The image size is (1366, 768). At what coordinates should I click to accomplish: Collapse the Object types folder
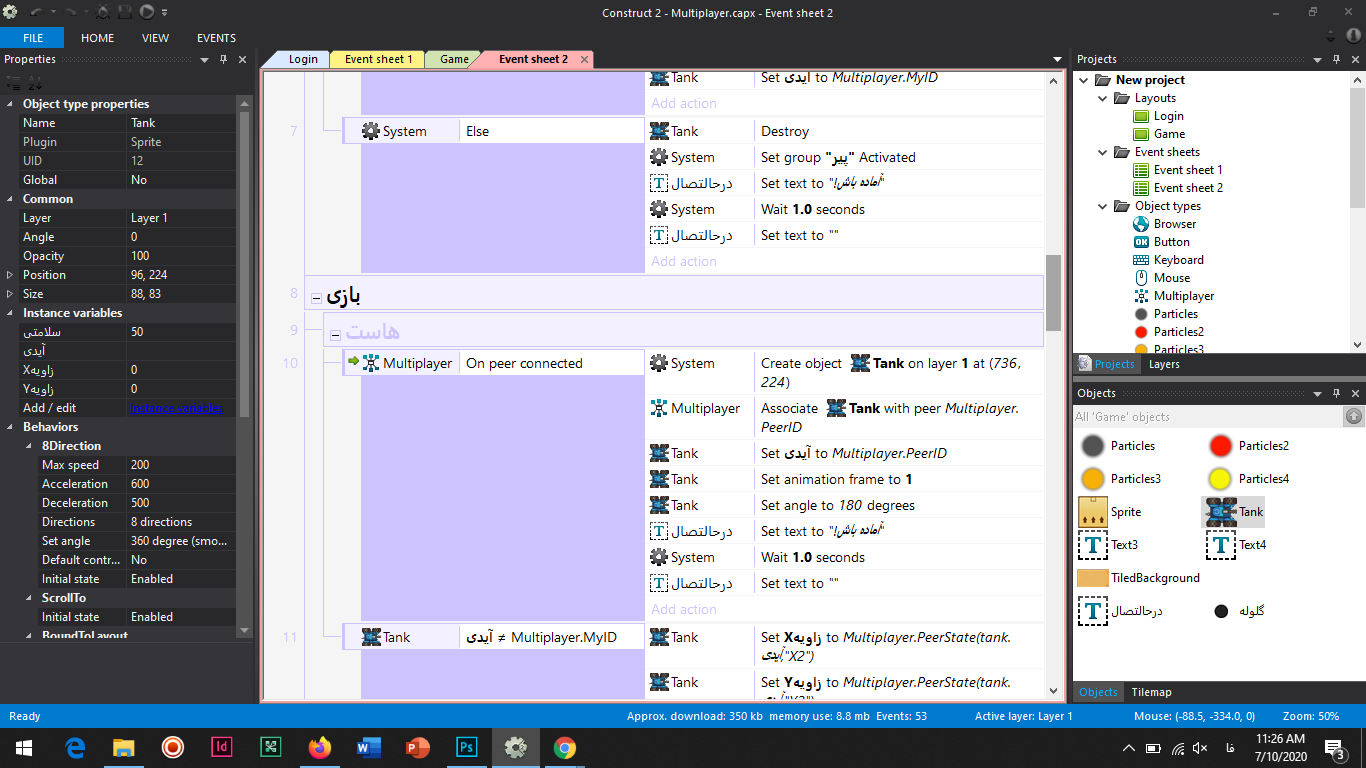[x=1102, y=206]
